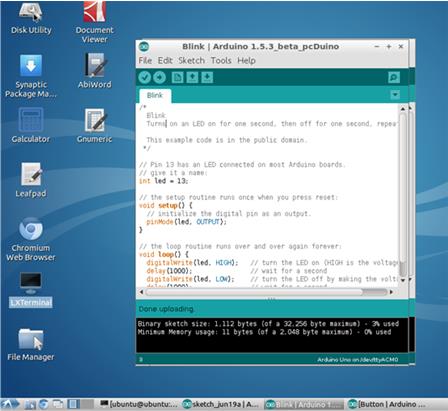Click the Arduino logo icon in title bar
This screenshot has width=448, height=411.
point(144,47)
